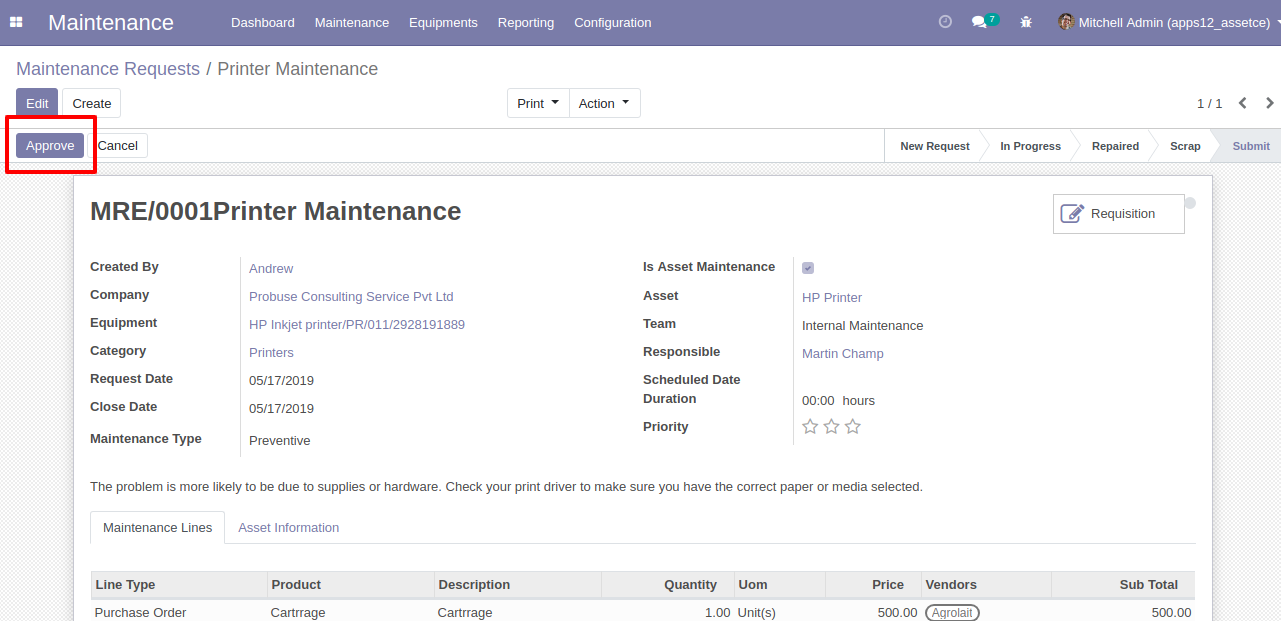Open the Equipments menu

[x=443, y=22]
